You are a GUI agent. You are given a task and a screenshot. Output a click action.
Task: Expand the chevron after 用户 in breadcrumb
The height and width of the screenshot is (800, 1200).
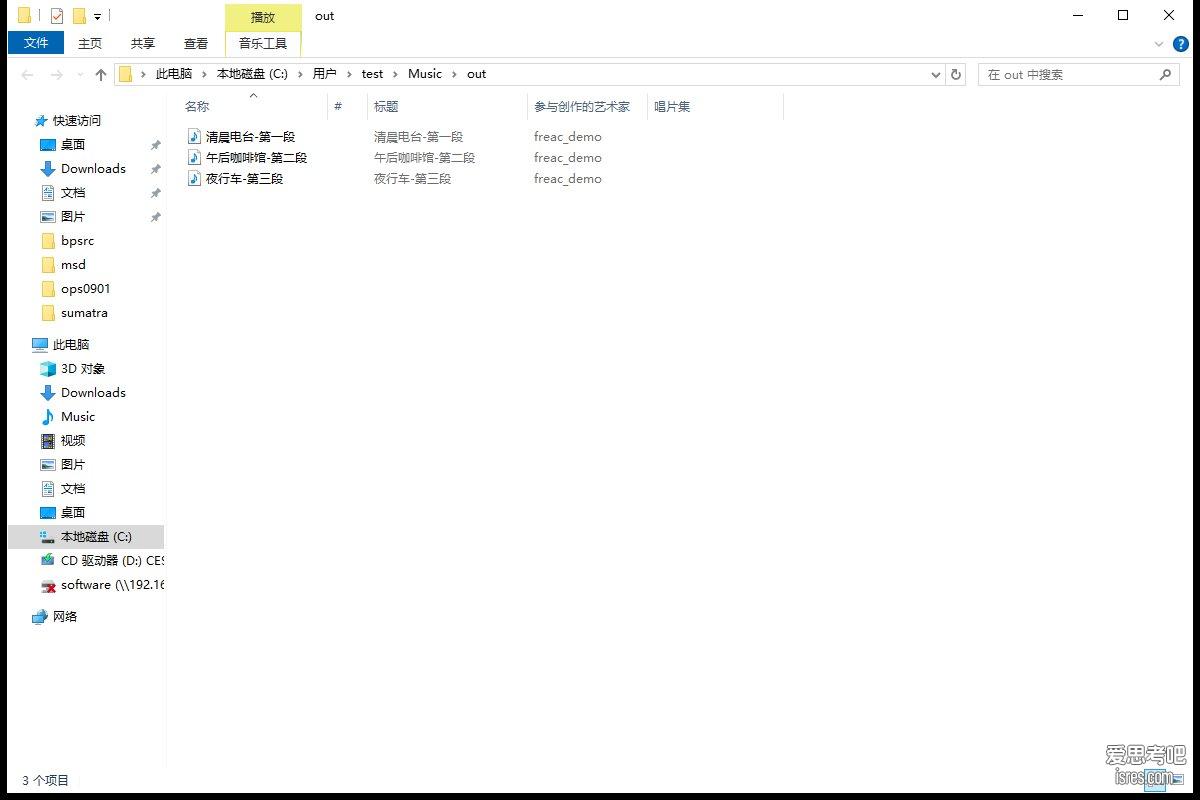coord(349,74)
